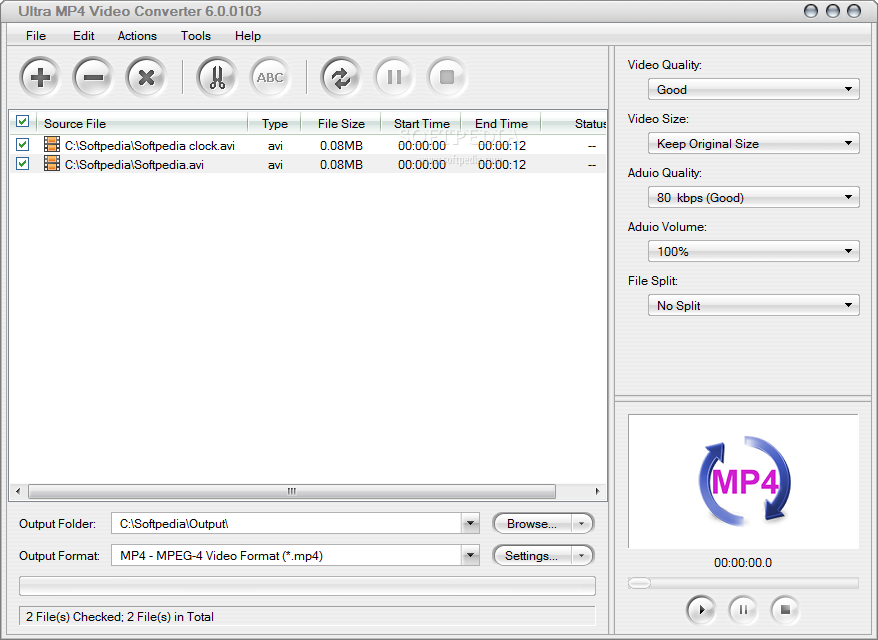Click film icon of Softpedia.avi row
Image resolution: width=878 pixels, height=640 pixels.
point(52,163)
